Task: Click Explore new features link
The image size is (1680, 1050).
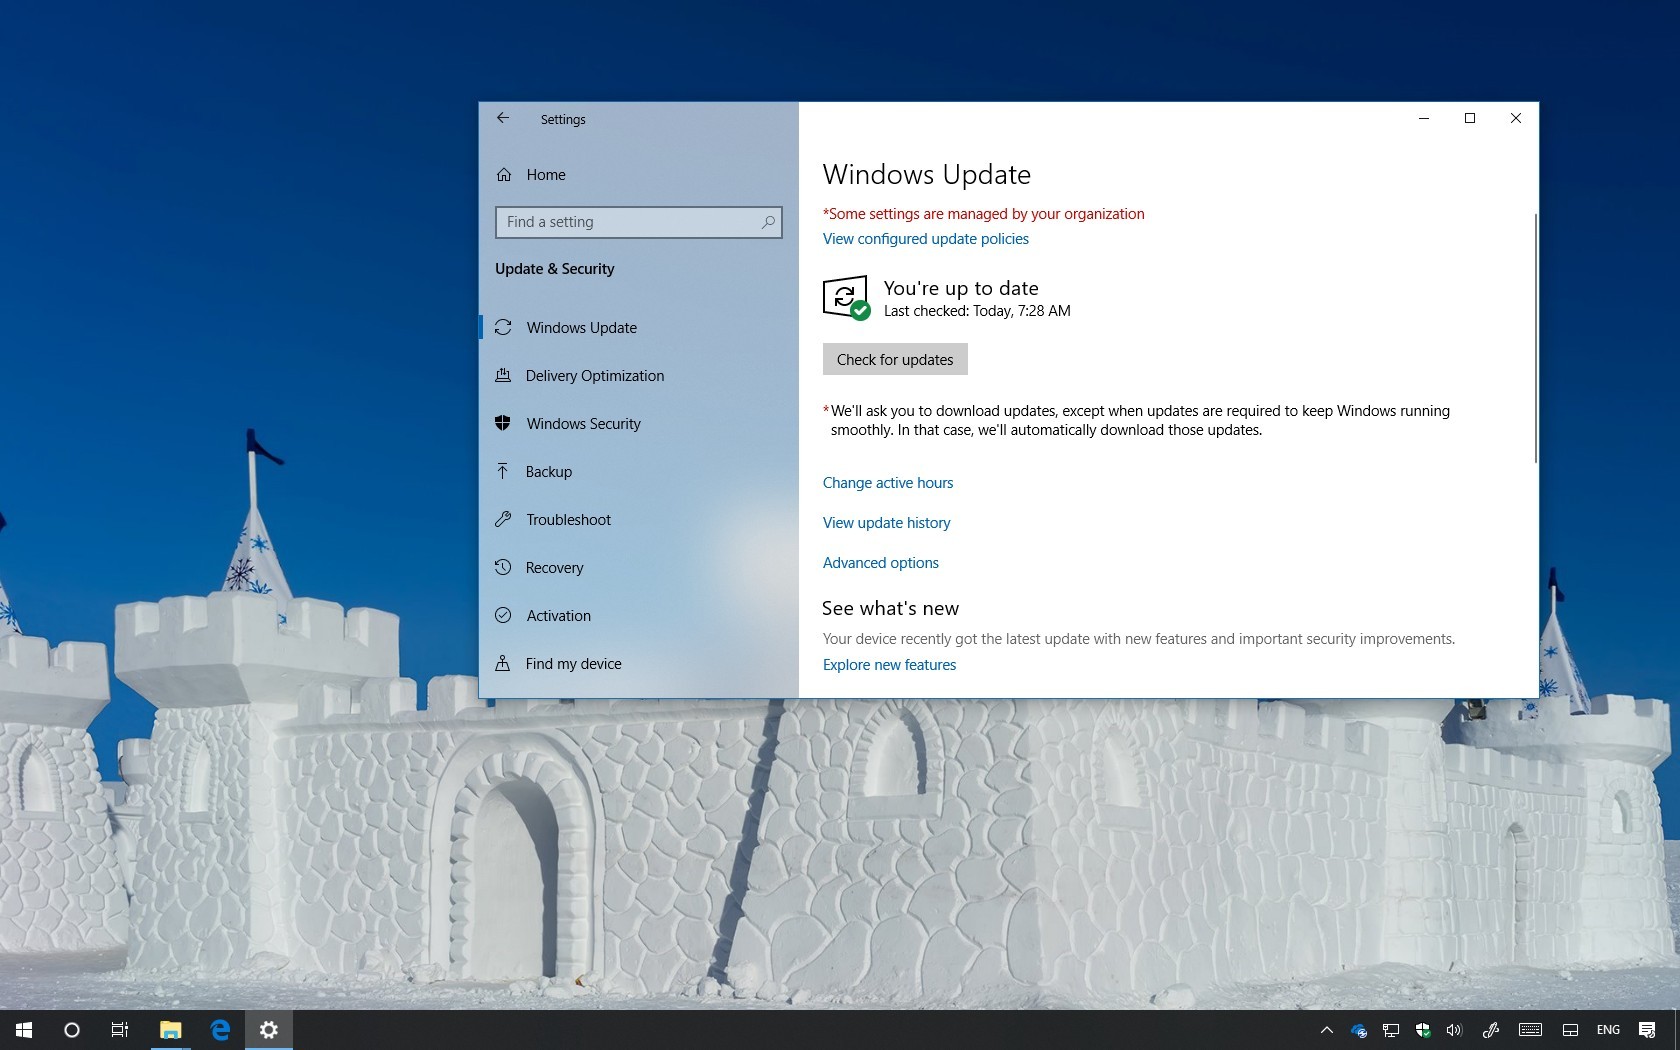Action: pos(889,665)
